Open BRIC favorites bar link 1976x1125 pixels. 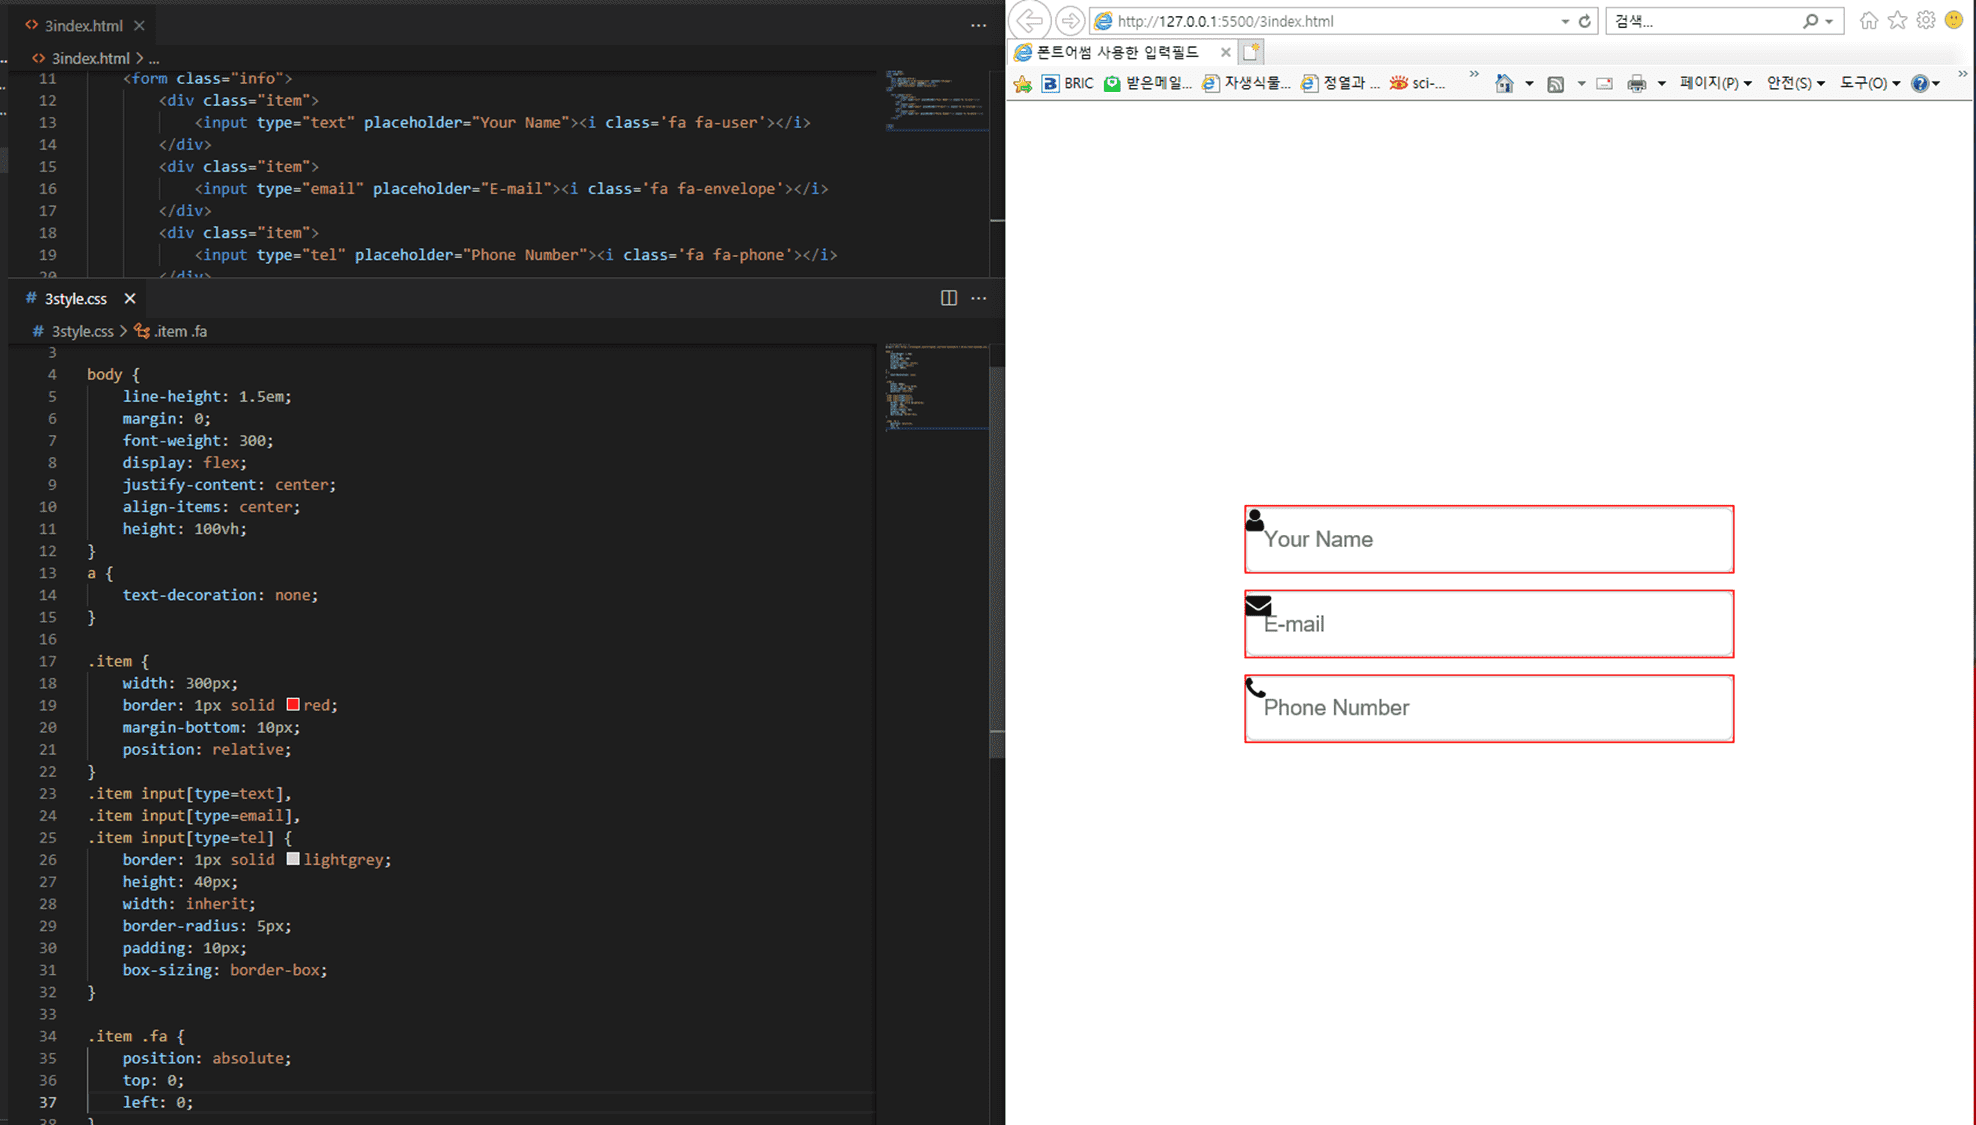click(x=1067, y=83)
